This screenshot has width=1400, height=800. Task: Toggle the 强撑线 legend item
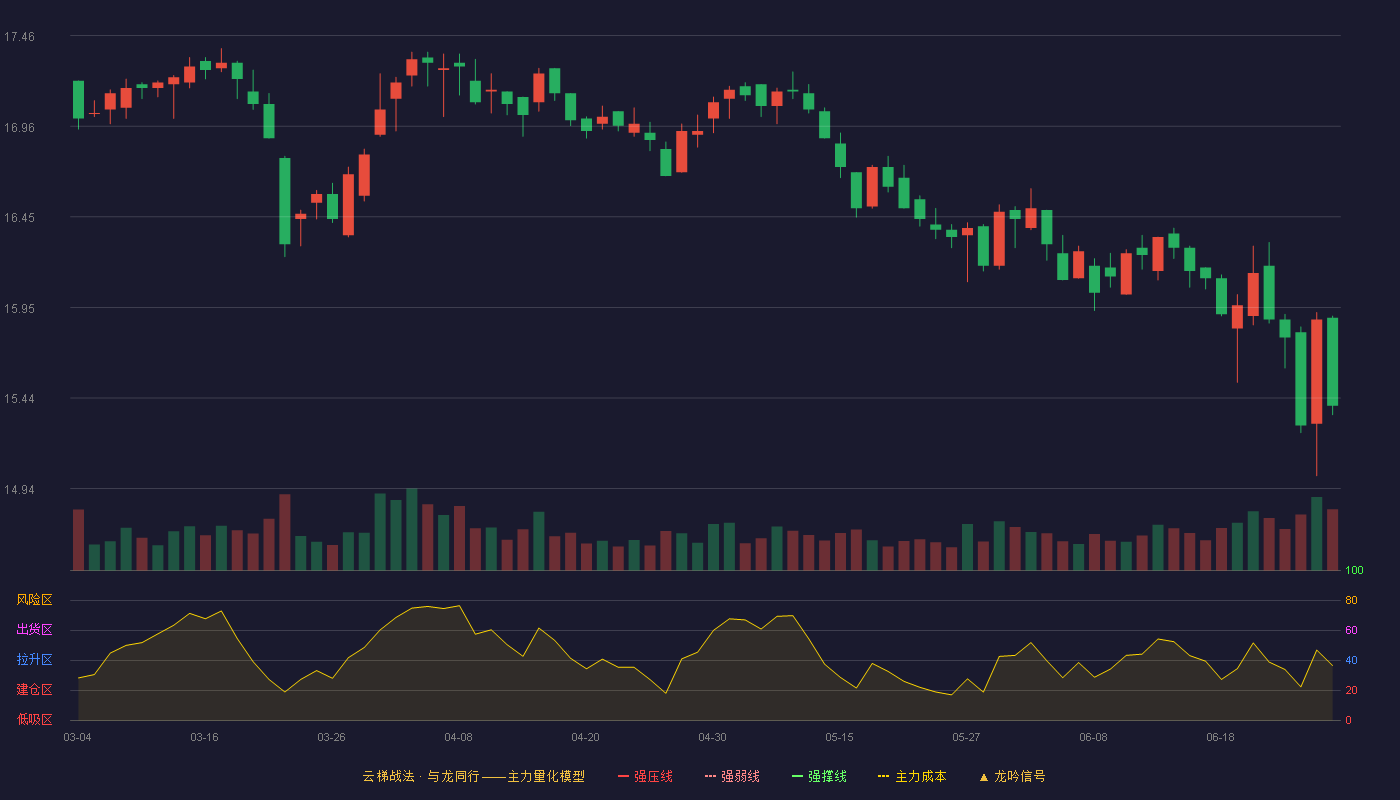point(819,776)
